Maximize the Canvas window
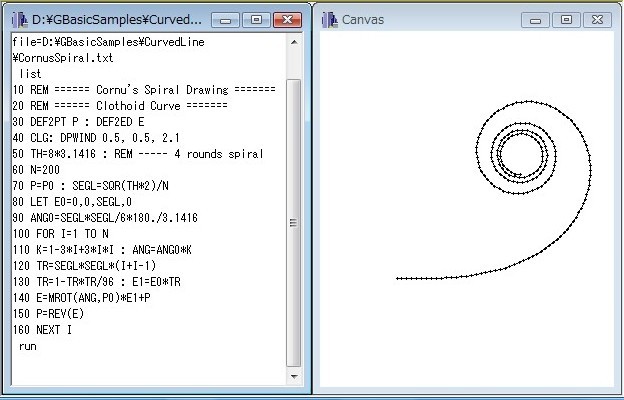Image resolution: width=624 pixels, height=400 pixels. [x=566, y=20]
